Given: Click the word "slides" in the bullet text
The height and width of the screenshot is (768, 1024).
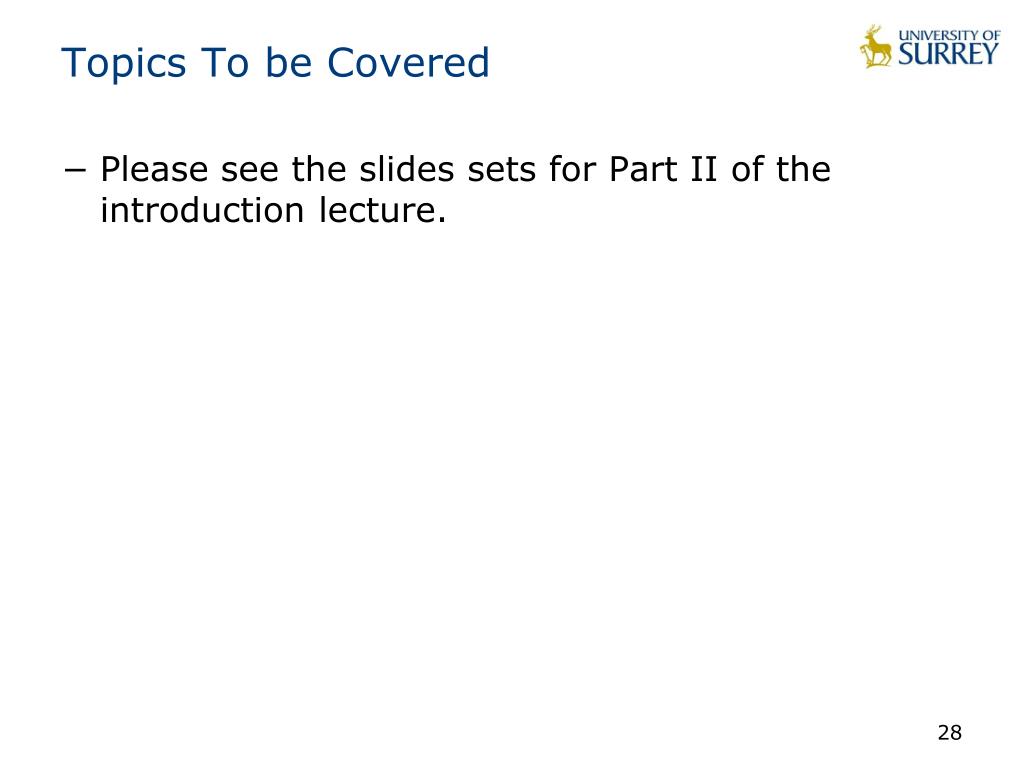Looking at the screenshot, I should click(407, 170).
